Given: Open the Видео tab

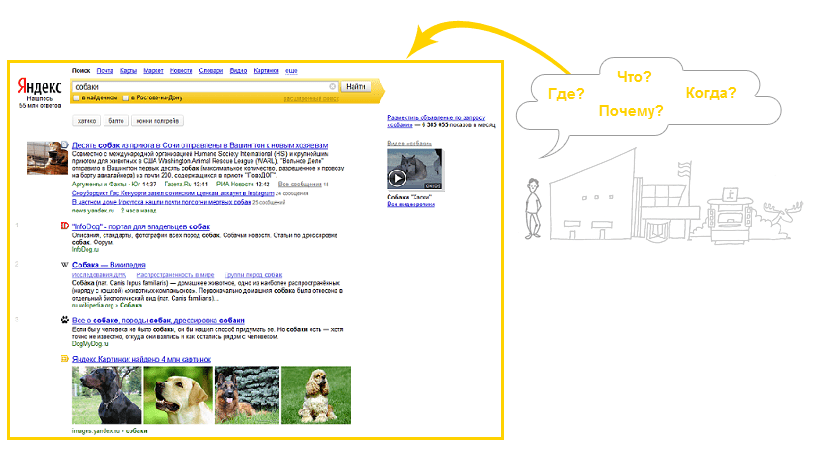Looking at the screenshot, I should (x=238, y=71).
